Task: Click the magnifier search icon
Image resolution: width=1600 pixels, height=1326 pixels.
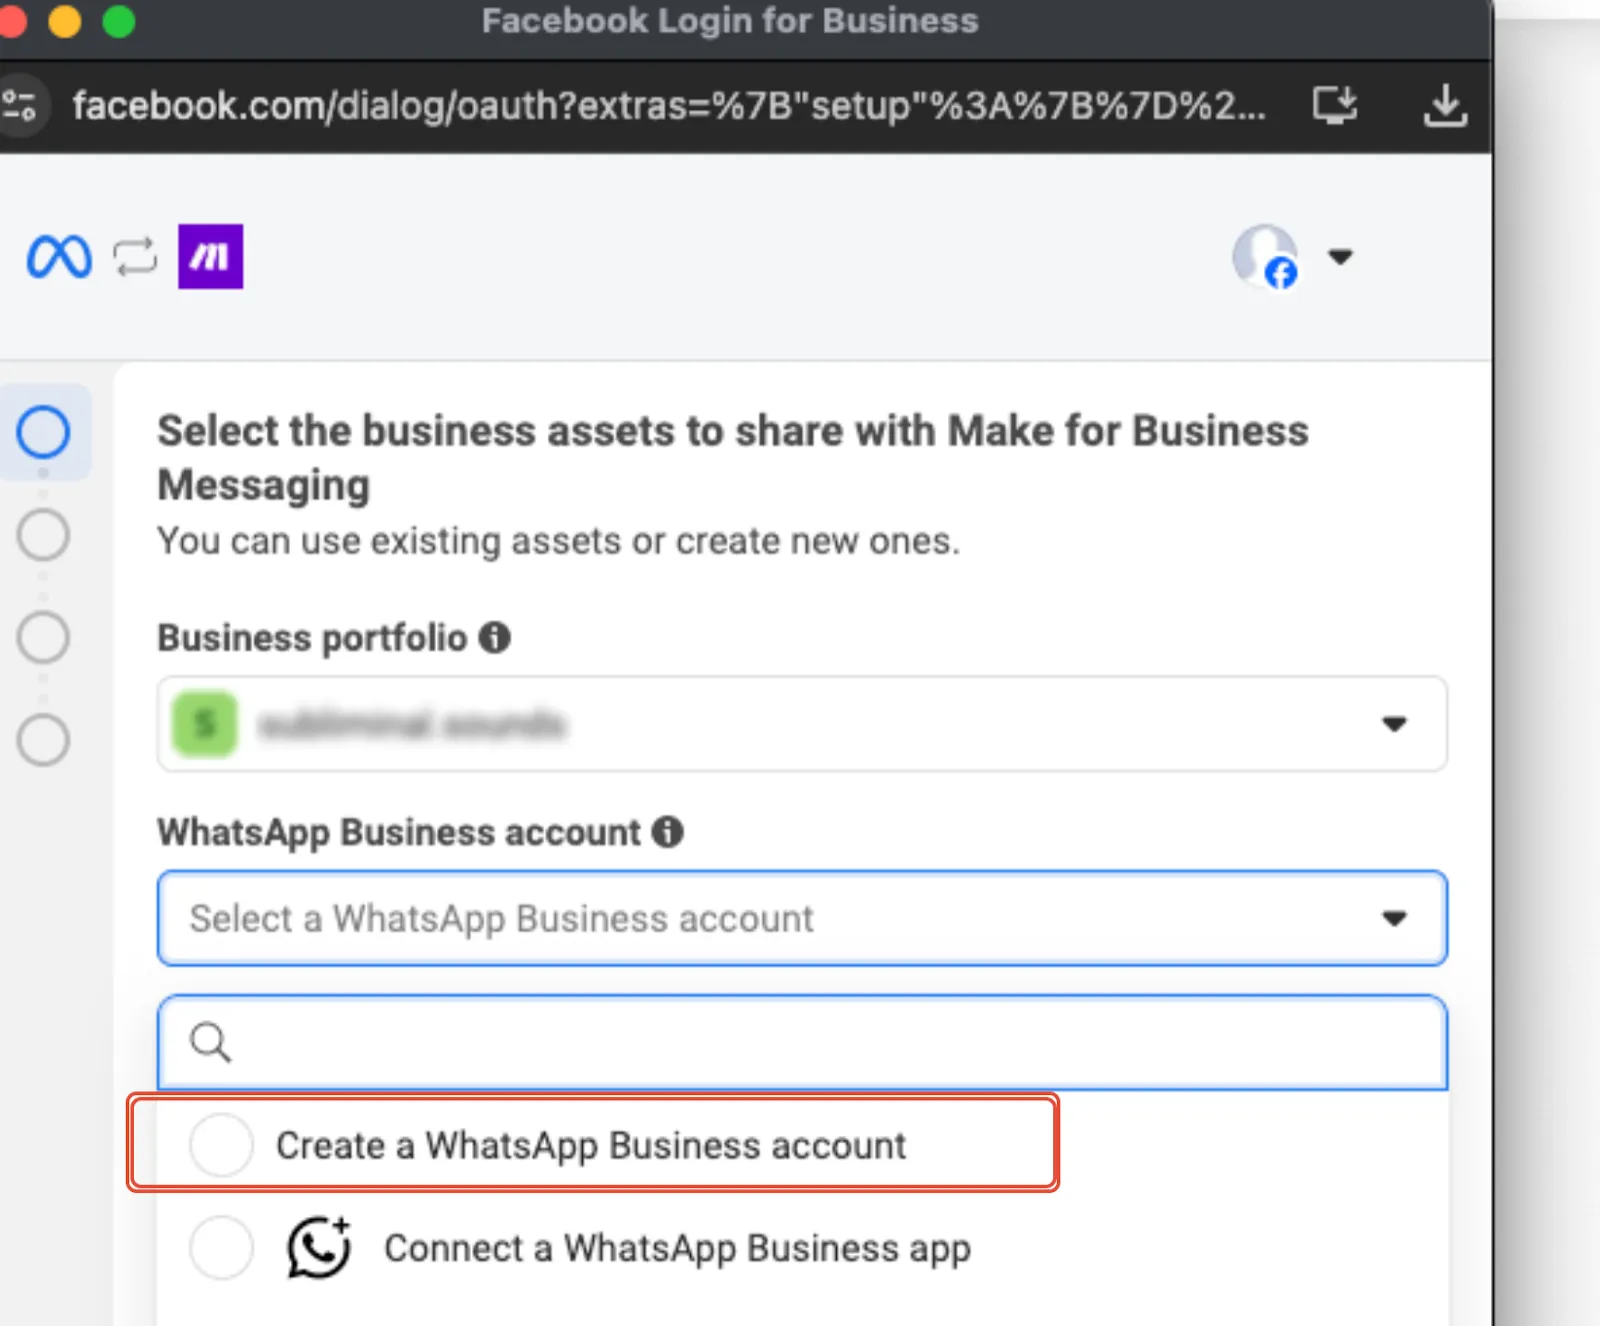Action: tap(210, 1042)
